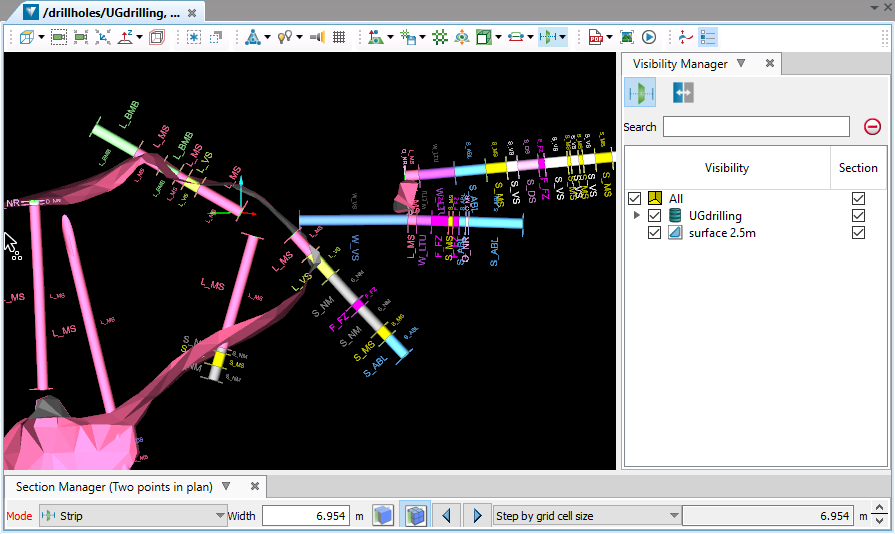Uncheck visibility checkbox for UGdrilling
The image size is (895, 534).
tap(655, 216)
